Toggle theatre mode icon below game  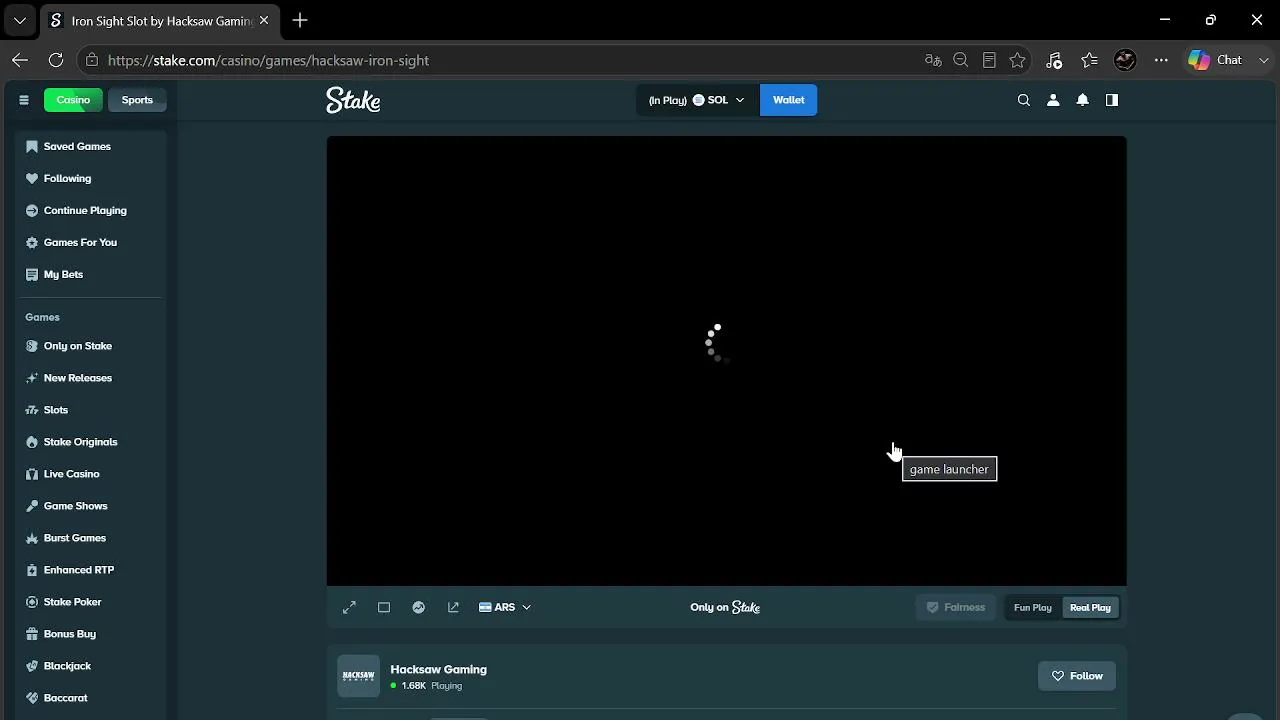pos(384,607)
